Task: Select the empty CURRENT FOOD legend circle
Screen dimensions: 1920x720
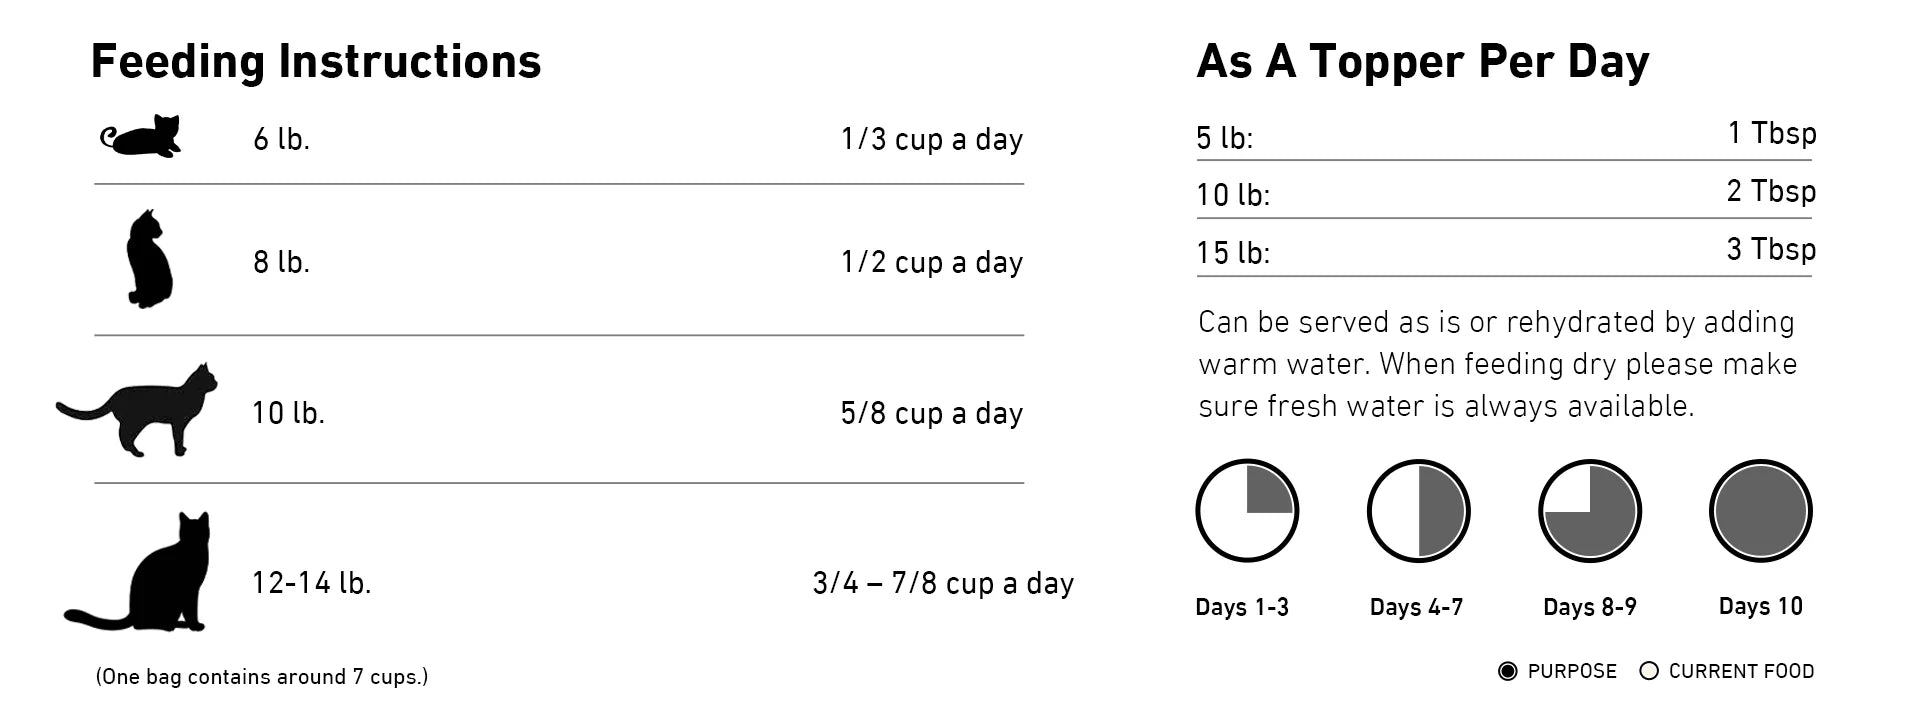Action: [1649, 671]
